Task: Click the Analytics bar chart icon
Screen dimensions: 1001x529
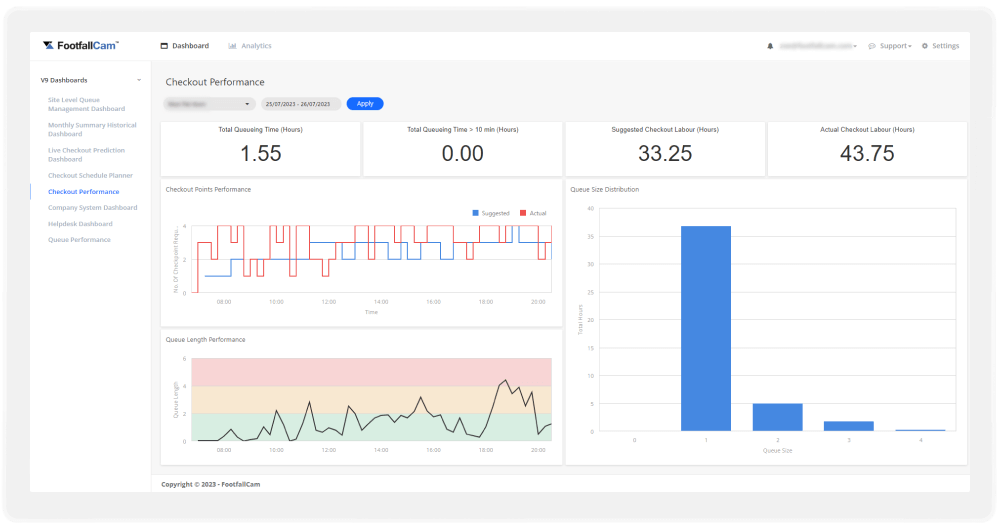Action: point(232,46)
